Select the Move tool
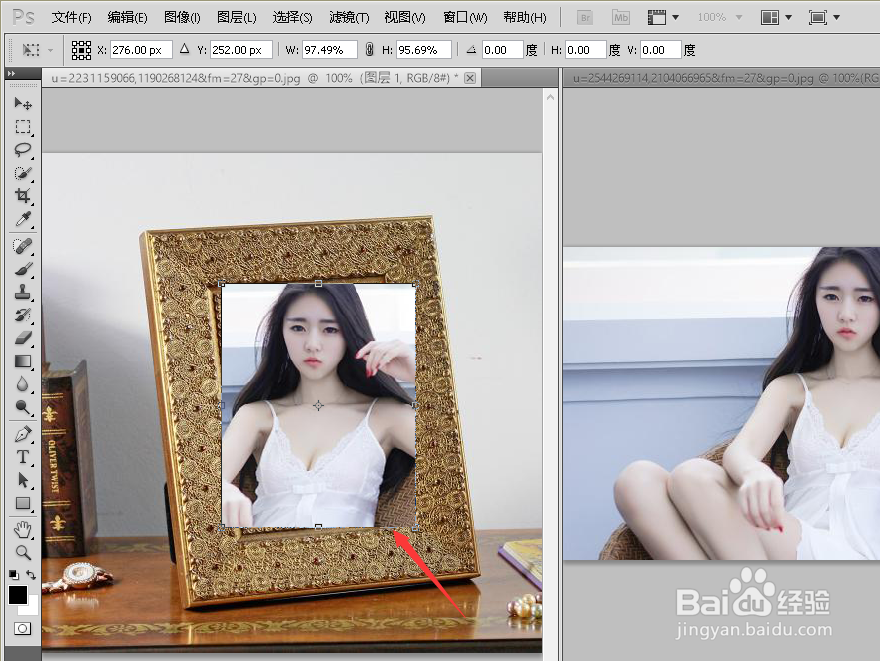Viewport: 880px width, 661px height. 22,103
